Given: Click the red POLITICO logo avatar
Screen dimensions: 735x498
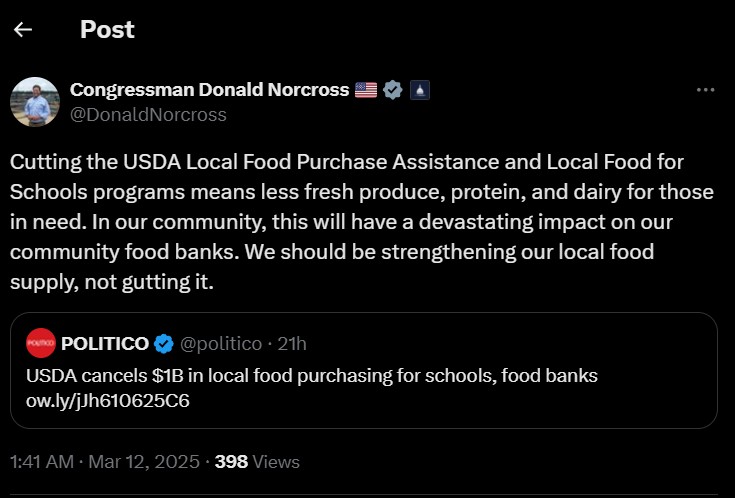Looking at the screenshot, I should 41,343.
